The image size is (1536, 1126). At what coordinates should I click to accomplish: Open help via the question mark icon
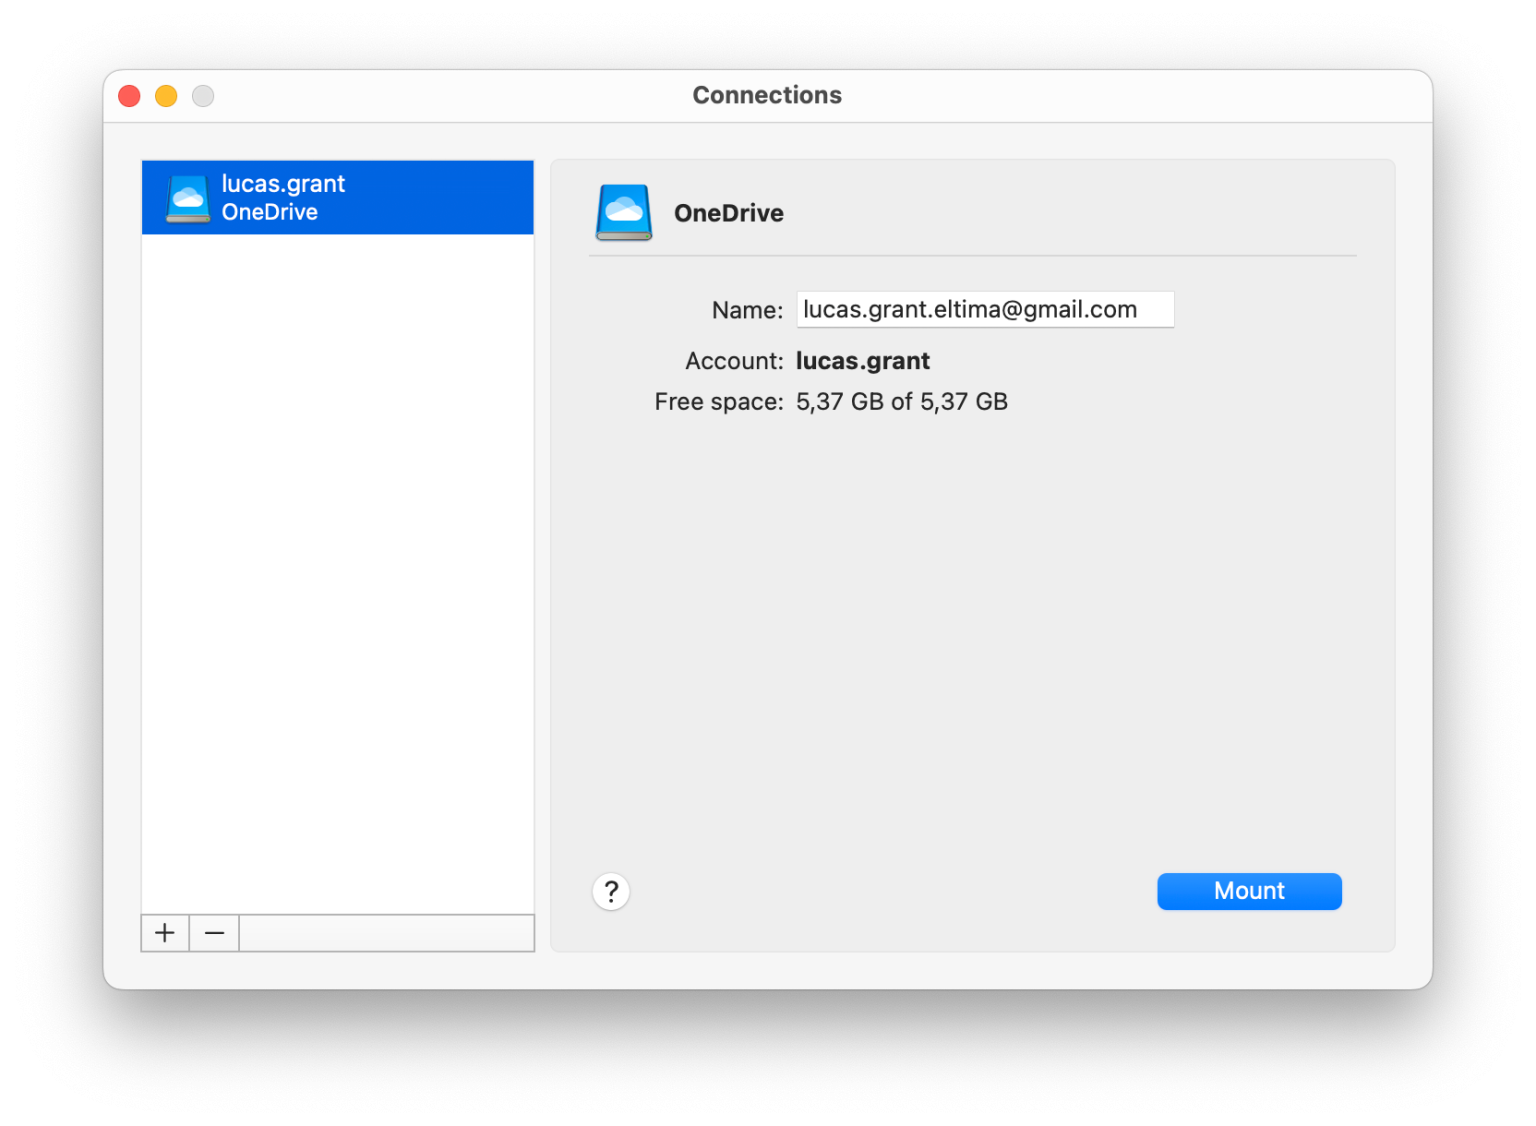point(611,891)
